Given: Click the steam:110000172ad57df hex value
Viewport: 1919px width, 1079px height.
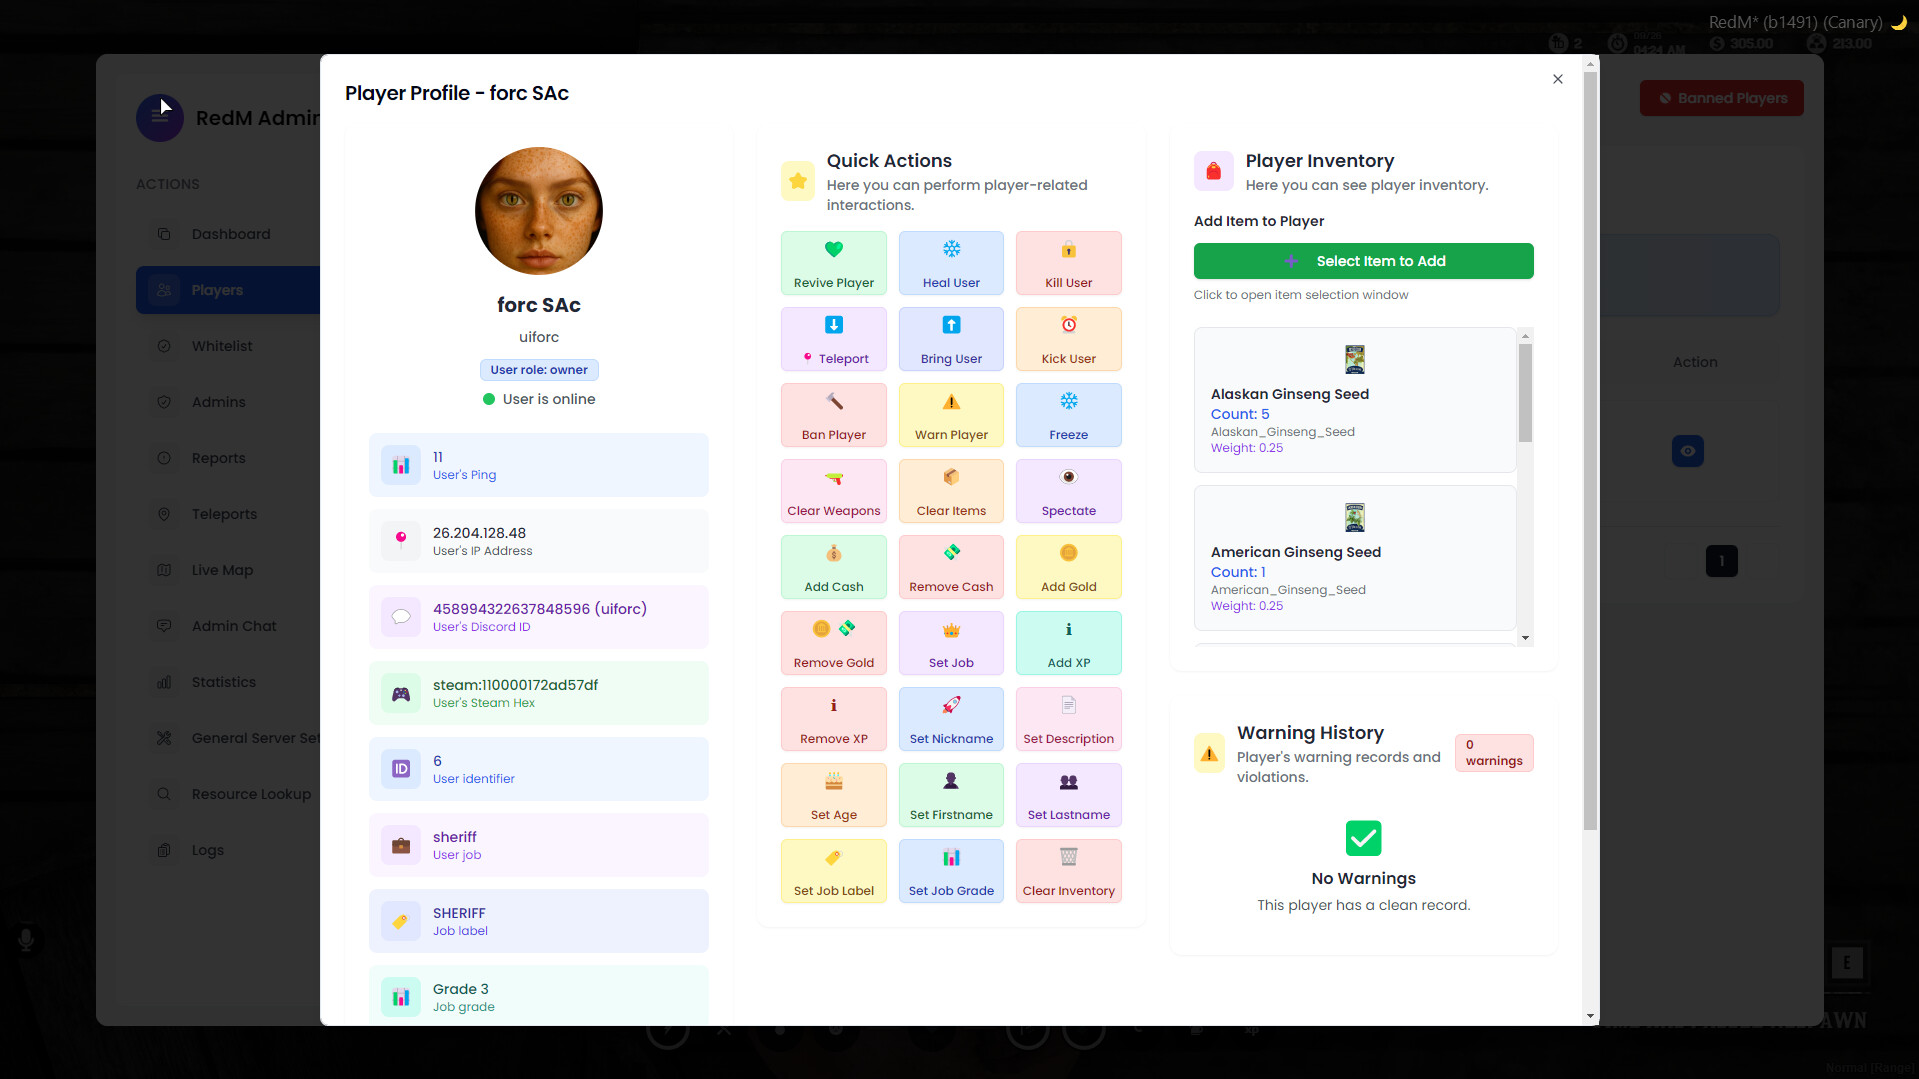Looking at the screenshot, I should point(515,685).
